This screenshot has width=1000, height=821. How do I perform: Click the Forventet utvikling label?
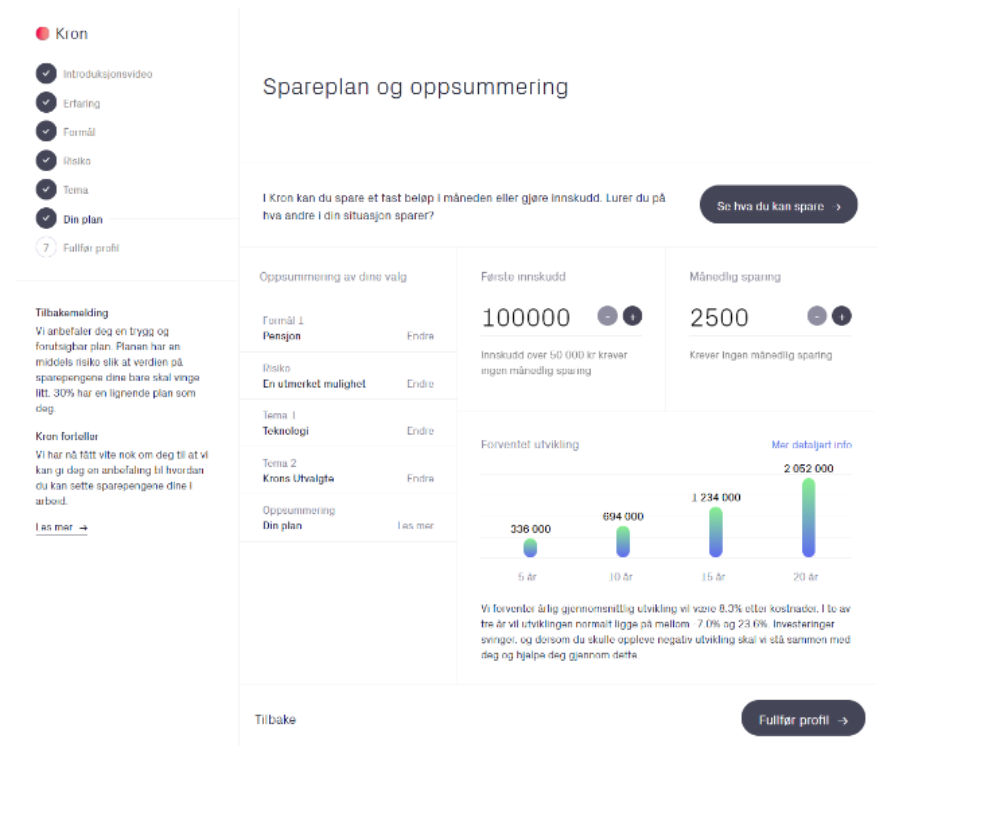point(530,445)
